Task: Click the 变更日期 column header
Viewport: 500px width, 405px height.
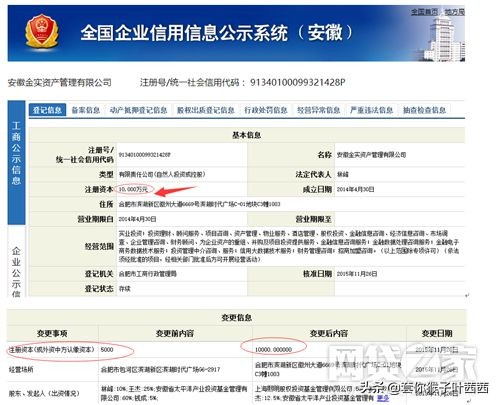Action: (x=437, y=333)
